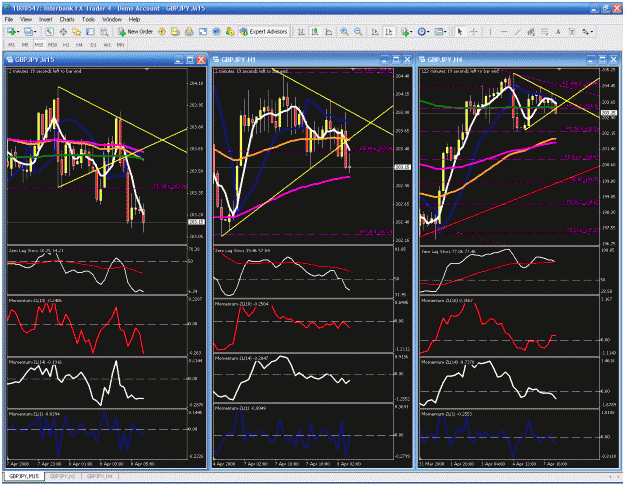The height and width of the screenshot is (484, 625).
Task: Open the Strategy Tester icon
Action: pyautogui.click(x=104, y=31)
